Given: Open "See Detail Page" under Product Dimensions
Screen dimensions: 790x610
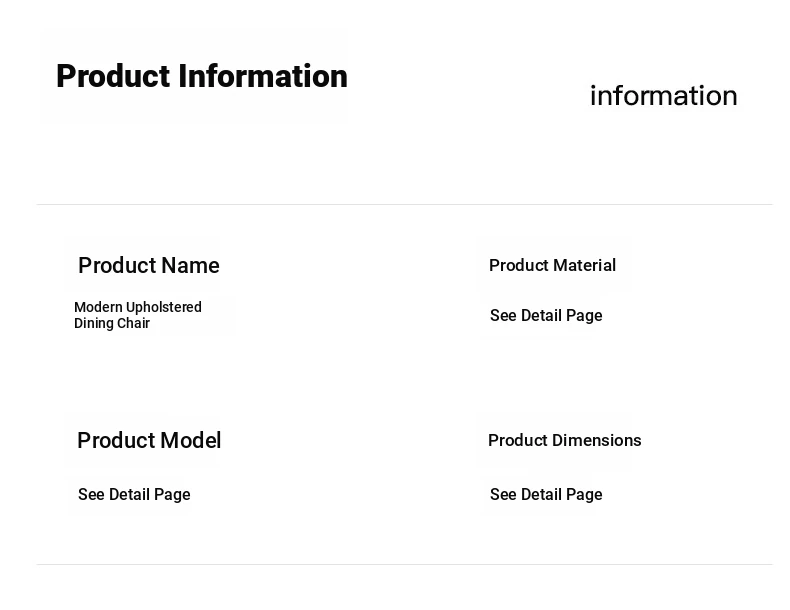Looking at the screenshot, I should [546, 495].
